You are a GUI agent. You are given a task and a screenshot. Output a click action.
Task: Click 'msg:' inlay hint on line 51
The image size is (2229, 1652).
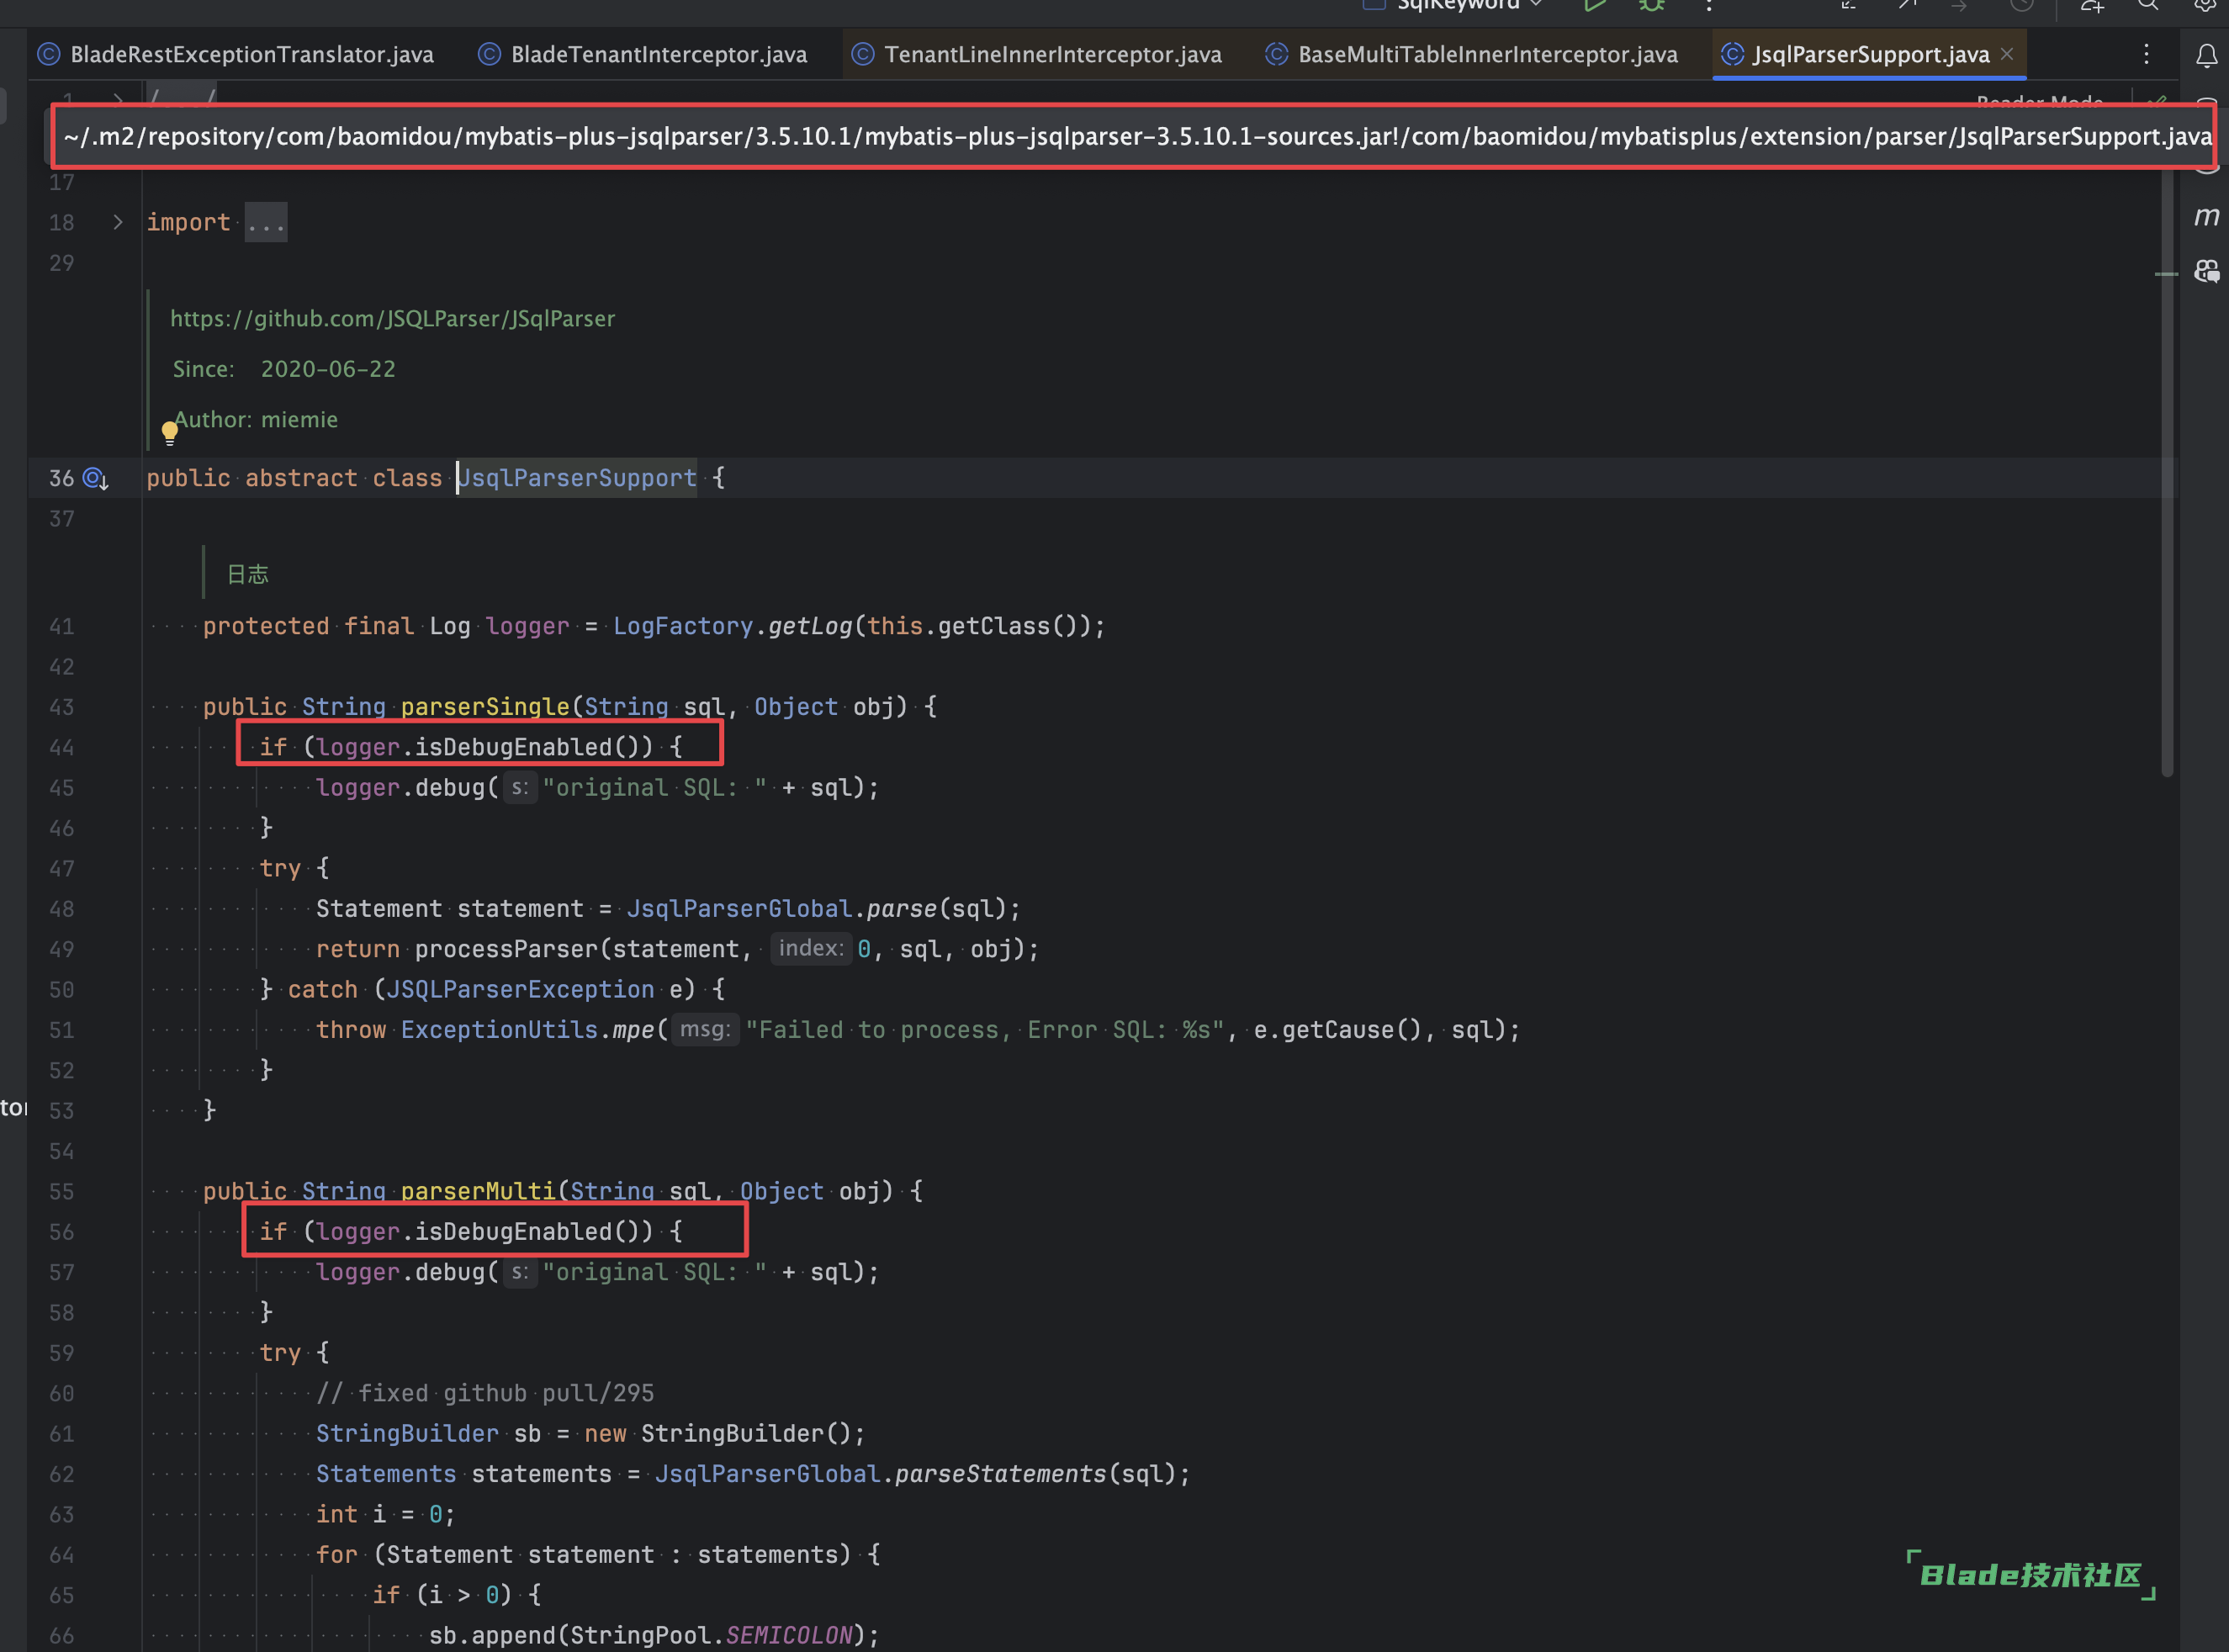[705, 1029]
